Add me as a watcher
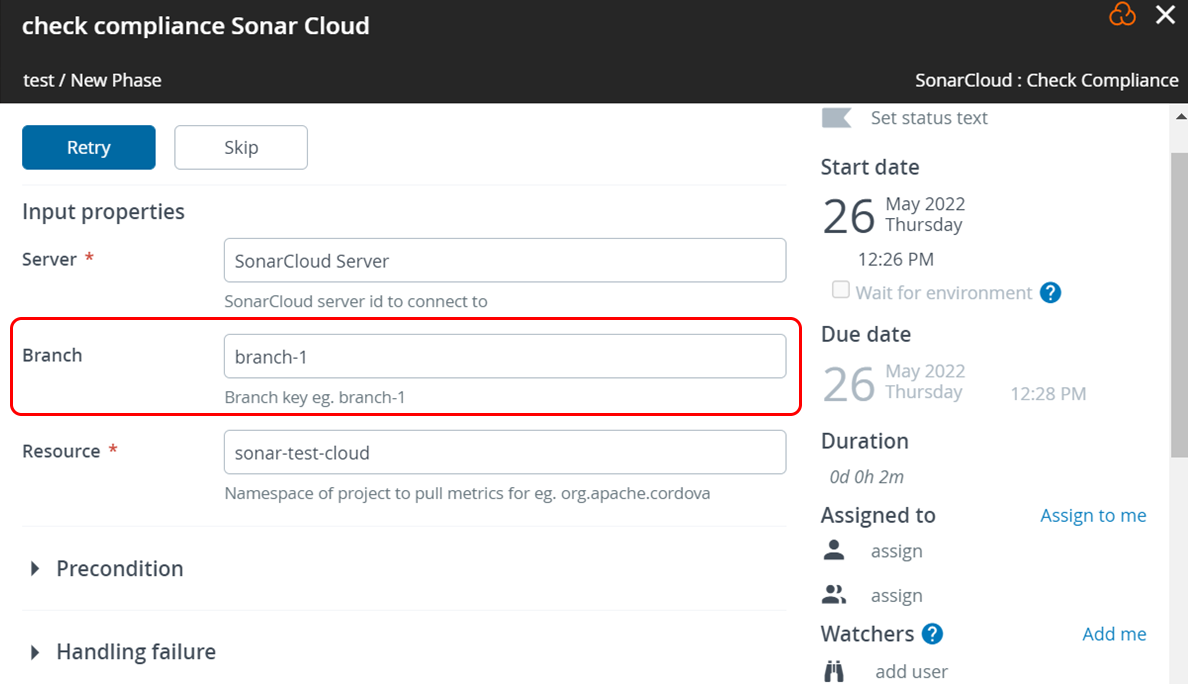1188x684 pixels. point(1114,634)
